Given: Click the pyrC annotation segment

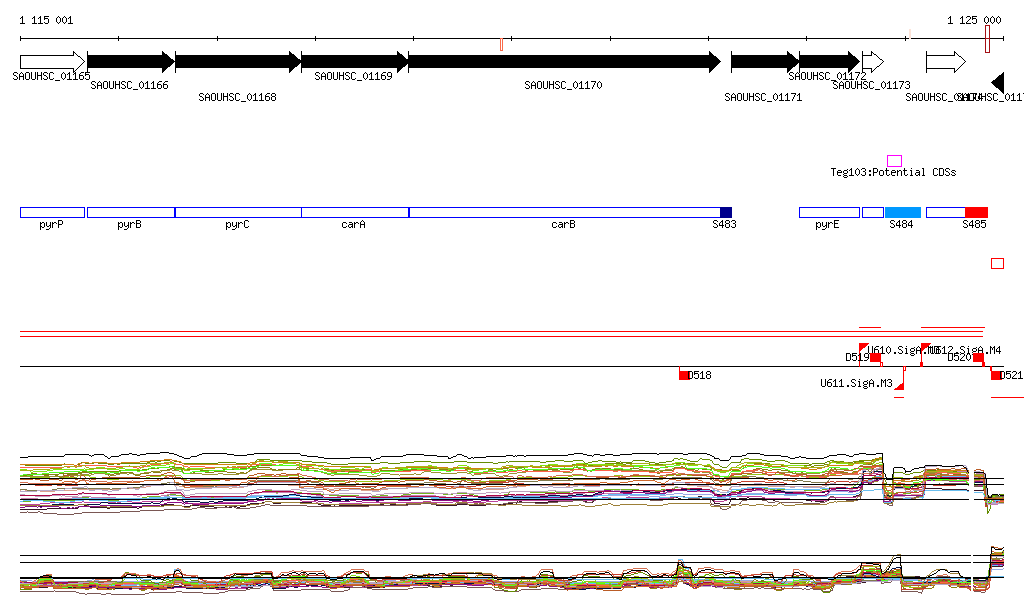Looking at the screenshot, I should (238, 212).
